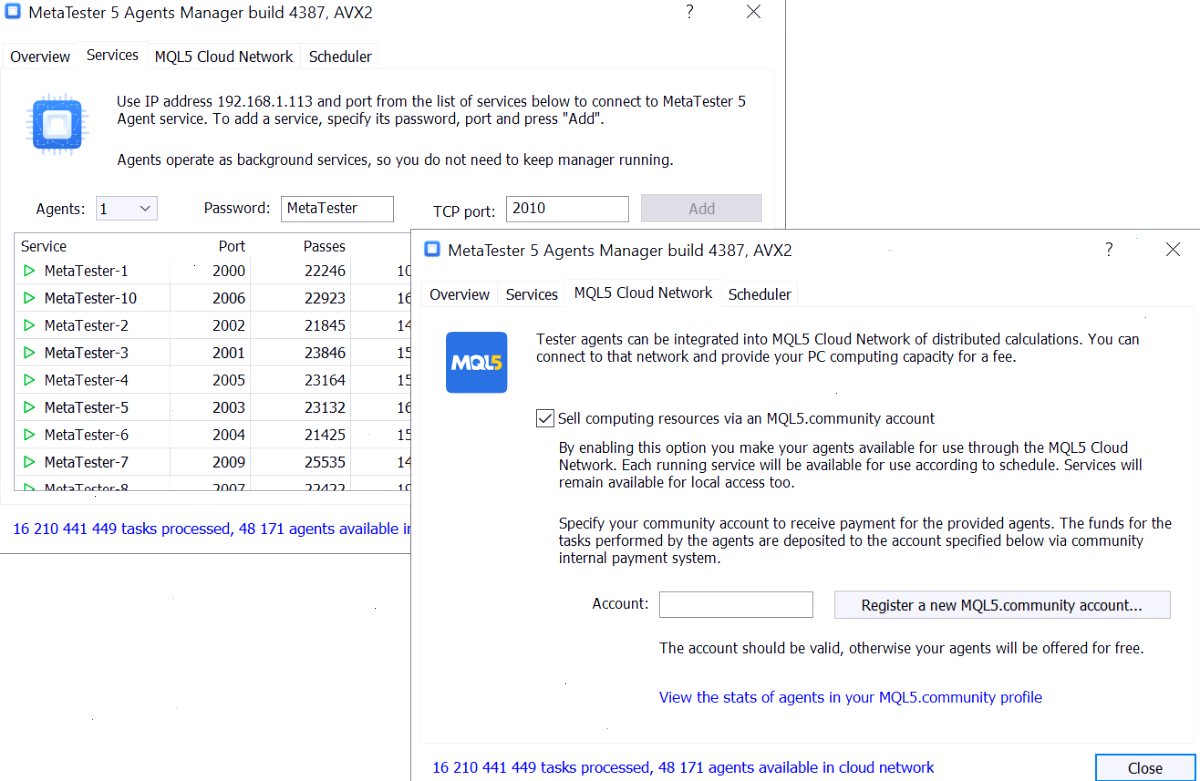Click the Close button in the front window

click(1145, 768)
